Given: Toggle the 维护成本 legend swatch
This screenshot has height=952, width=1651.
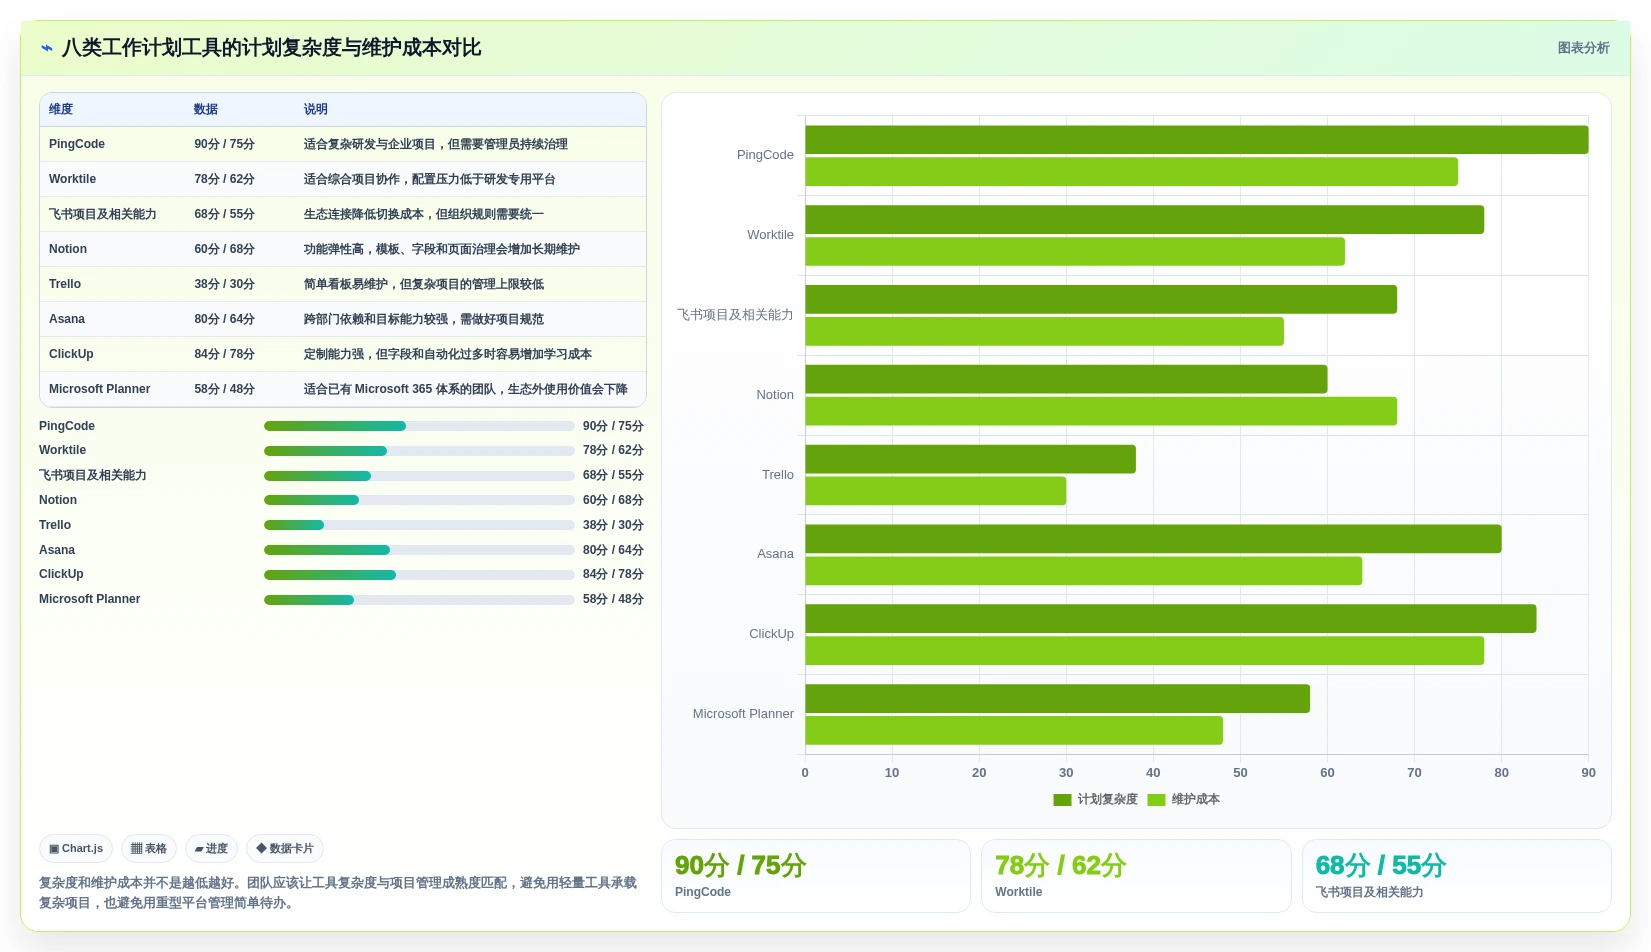Looking at the screenshot, I should coord(1156,800).
